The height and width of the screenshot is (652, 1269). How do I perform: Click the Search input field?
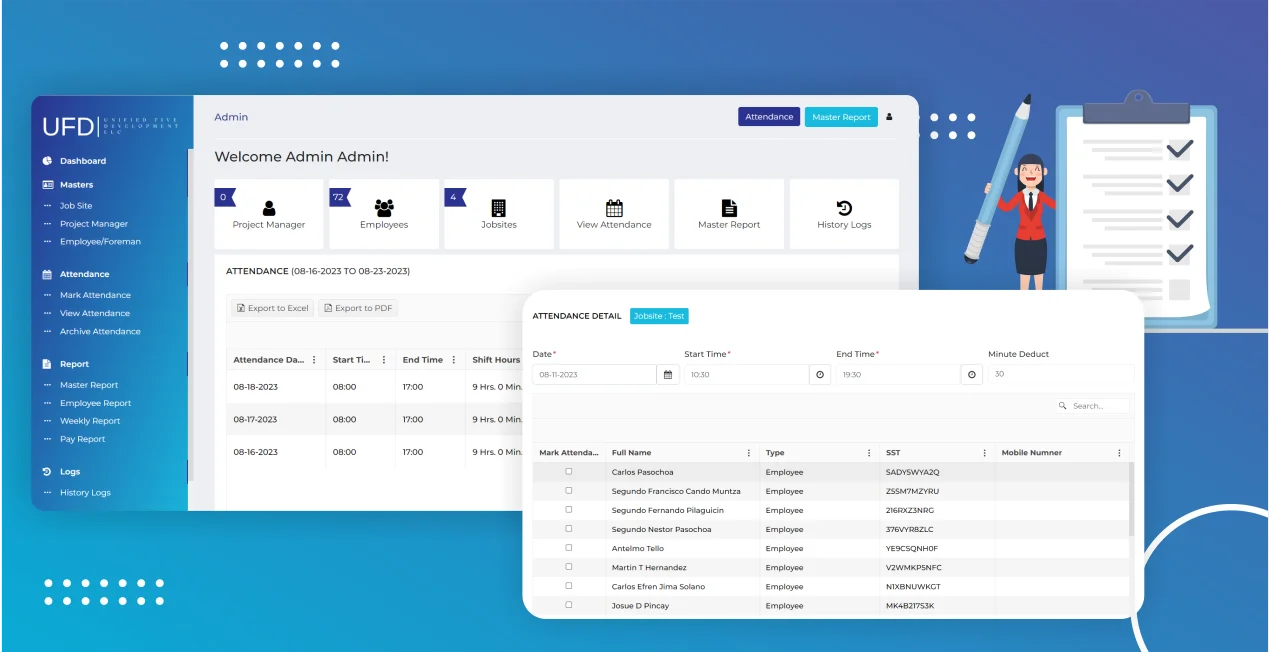1098,406
